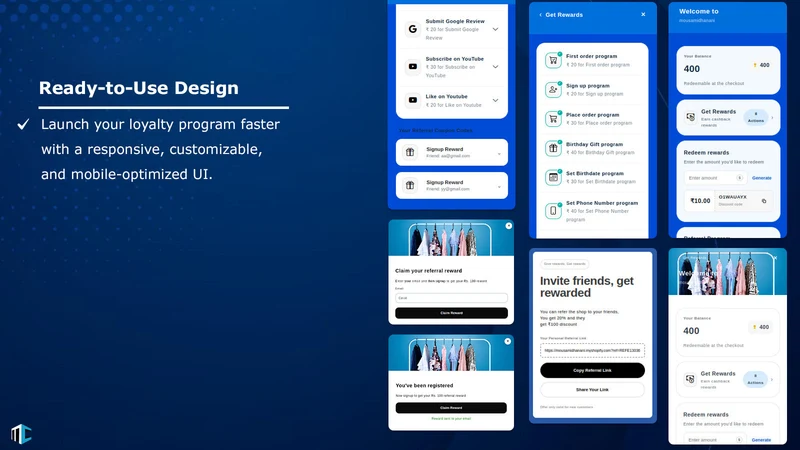The height and width of the screenshot is (450, 800).
Task: Click the personal referral link box
Action: coord(592,351)
